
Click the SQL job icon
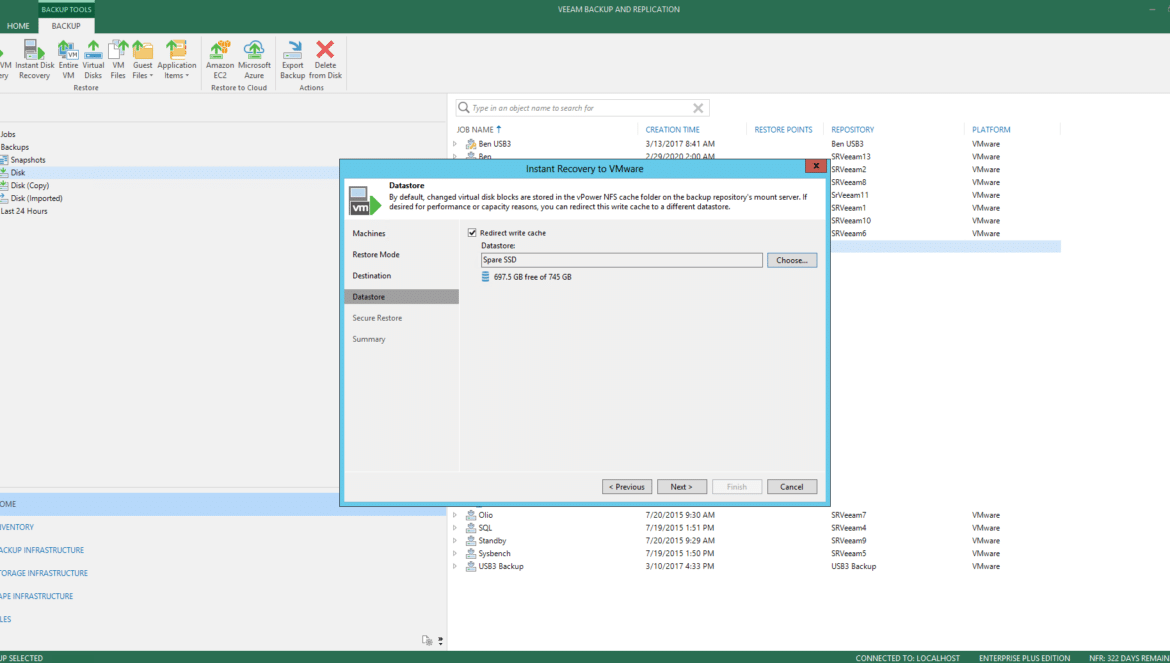tap(471, 528)
